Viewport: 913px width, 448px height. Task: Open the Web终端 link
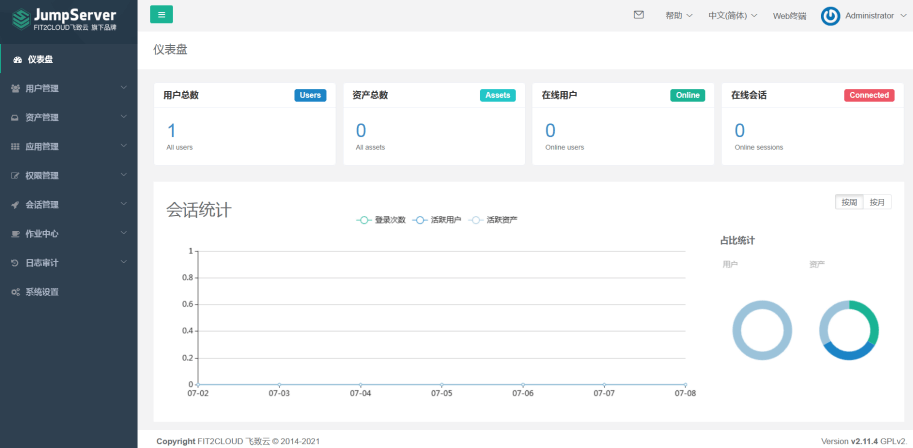(x=790, y=16)
